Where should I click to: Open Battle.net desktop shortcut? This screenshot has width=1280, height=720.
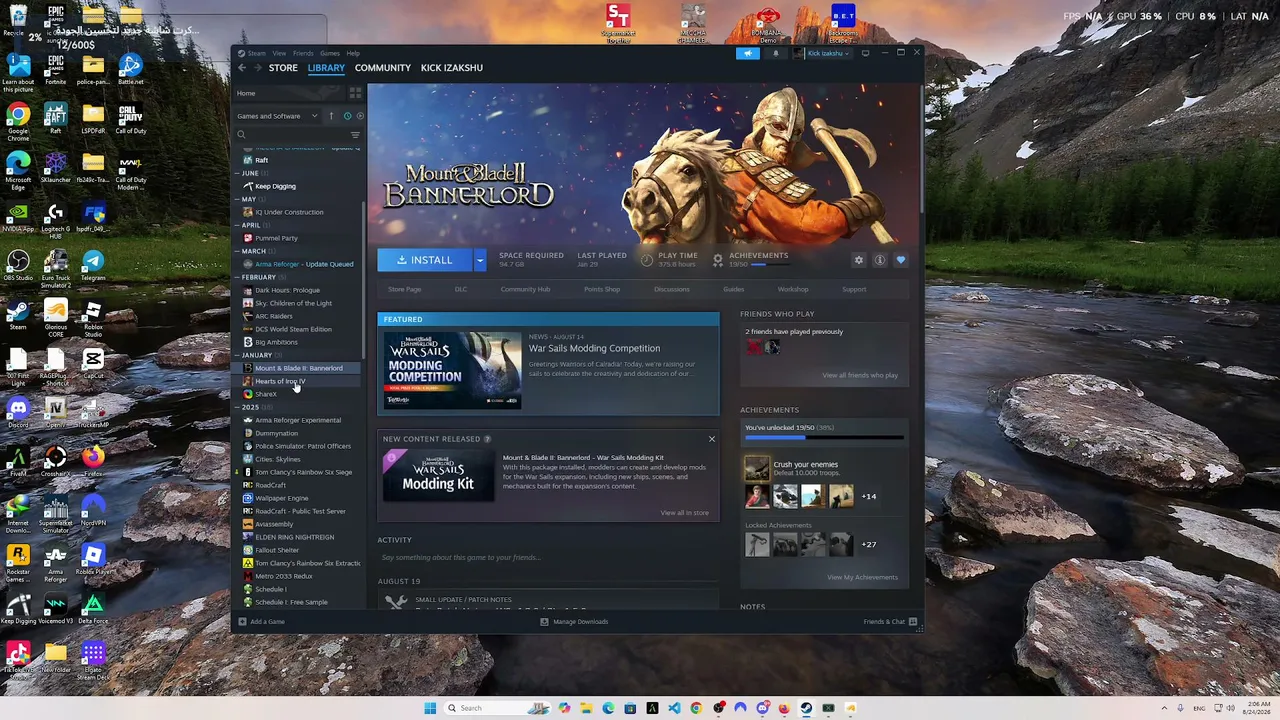click(131, 70)
